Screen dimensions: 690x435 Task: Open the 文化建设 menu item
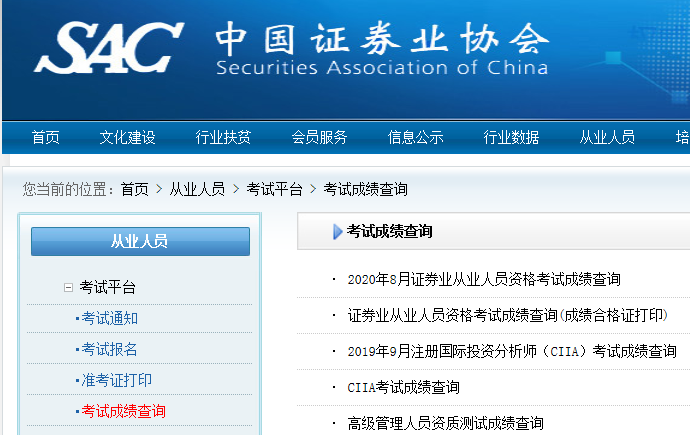(127, 138)
